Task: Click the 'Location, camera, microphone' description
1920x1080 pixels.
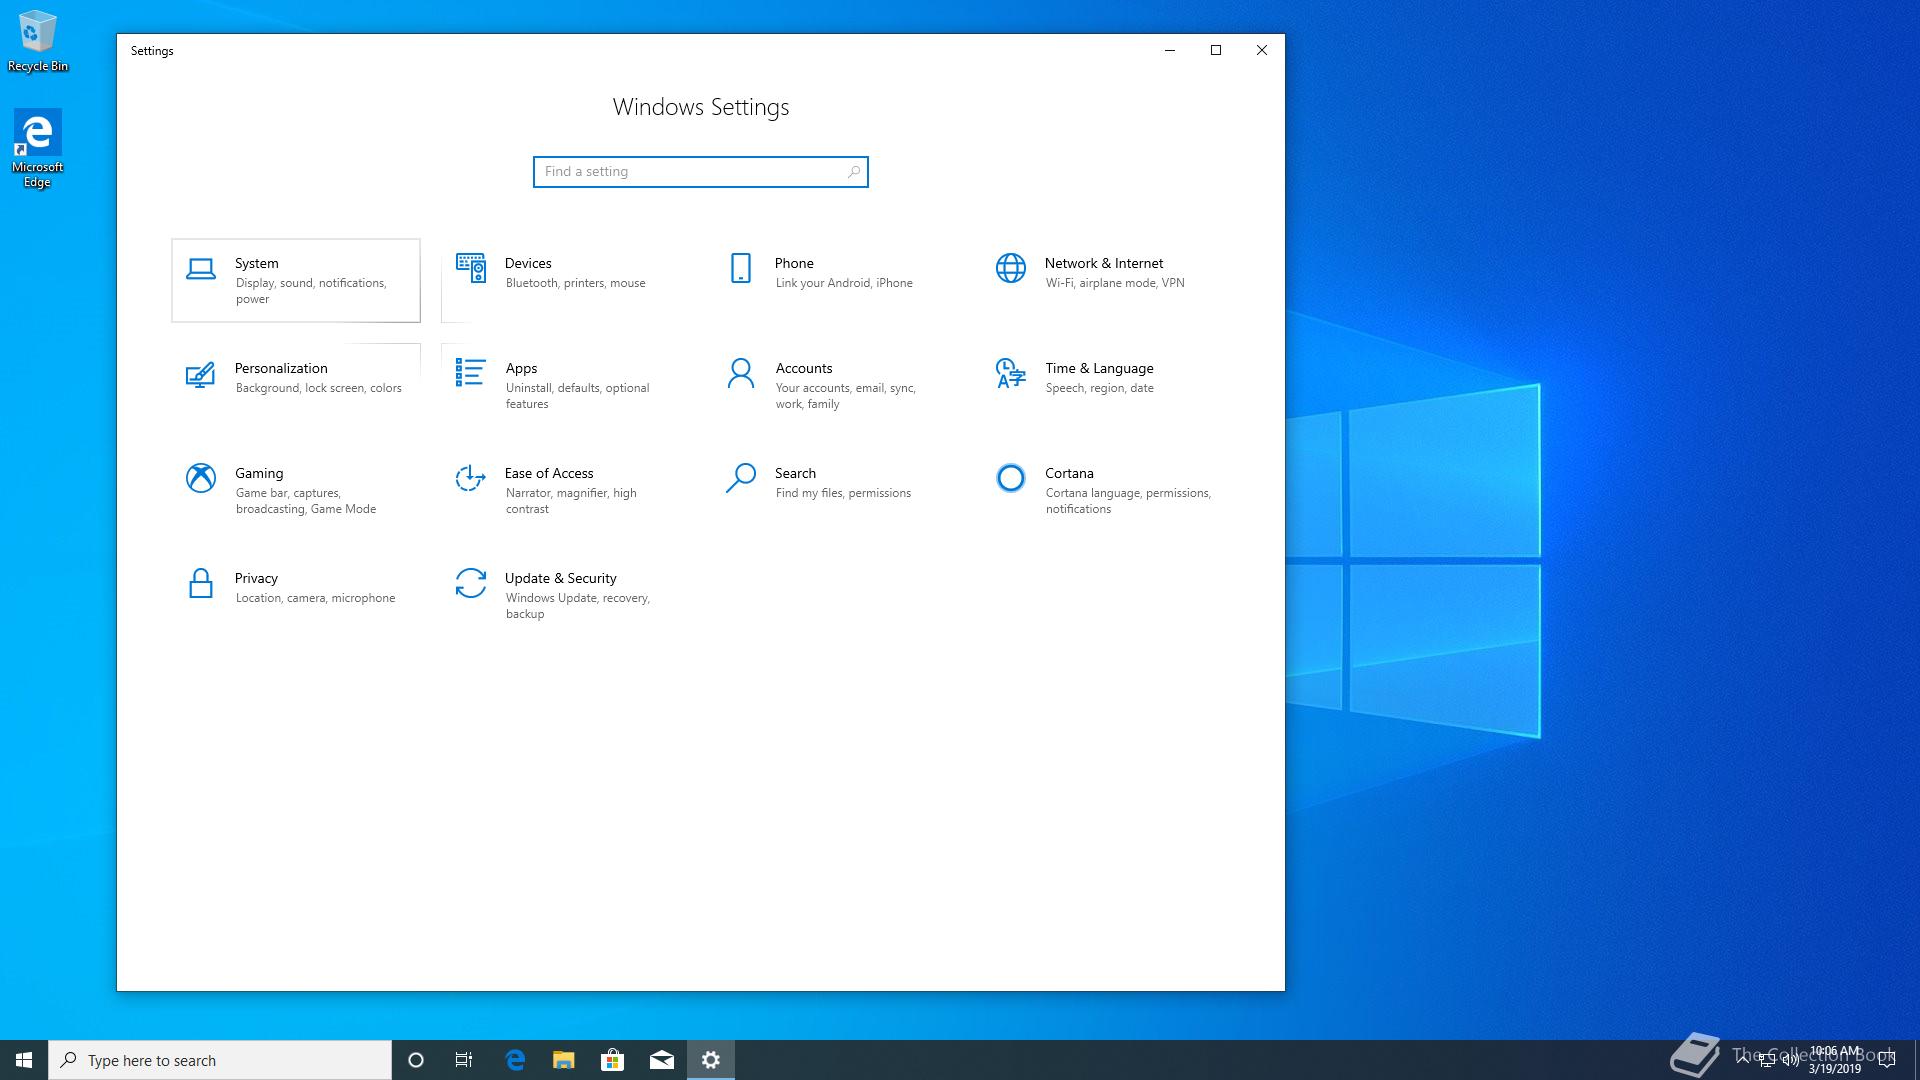Action: 315,598
